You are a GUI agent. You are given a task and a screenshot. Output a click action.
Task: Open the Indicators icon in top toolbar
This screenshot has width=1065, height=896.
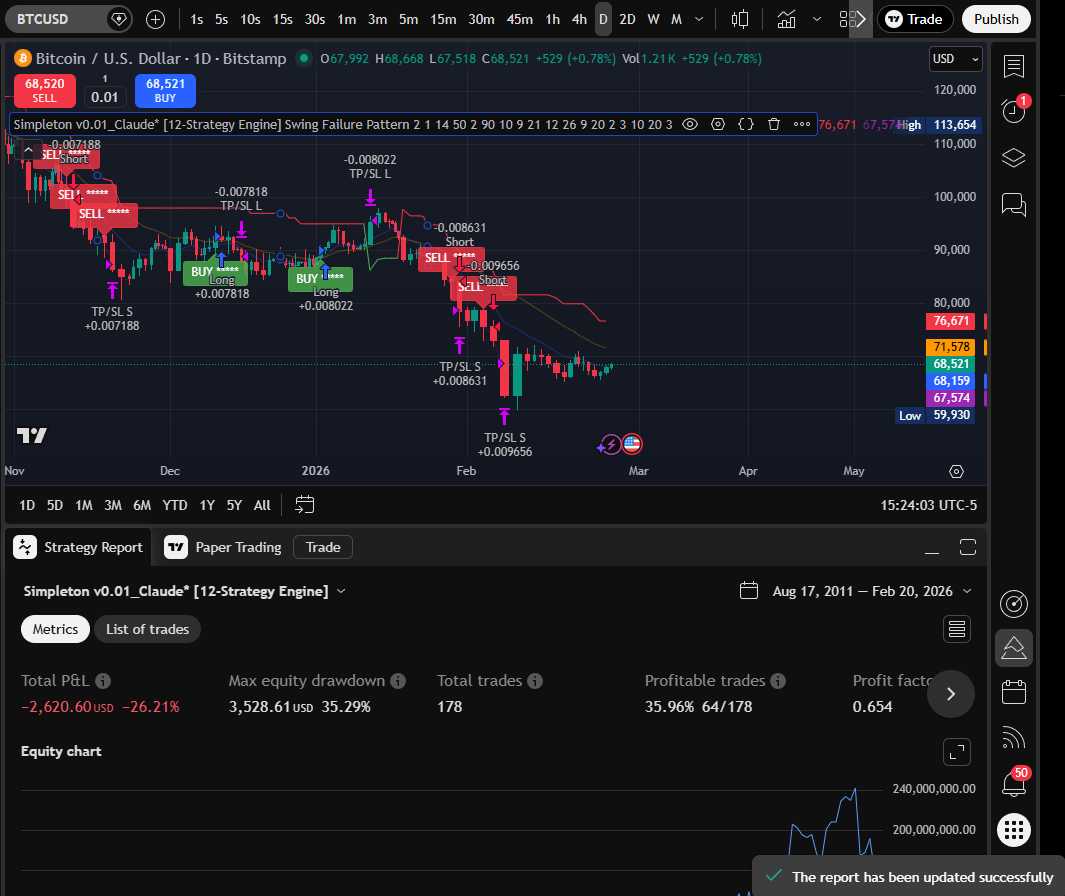point(786,19)
